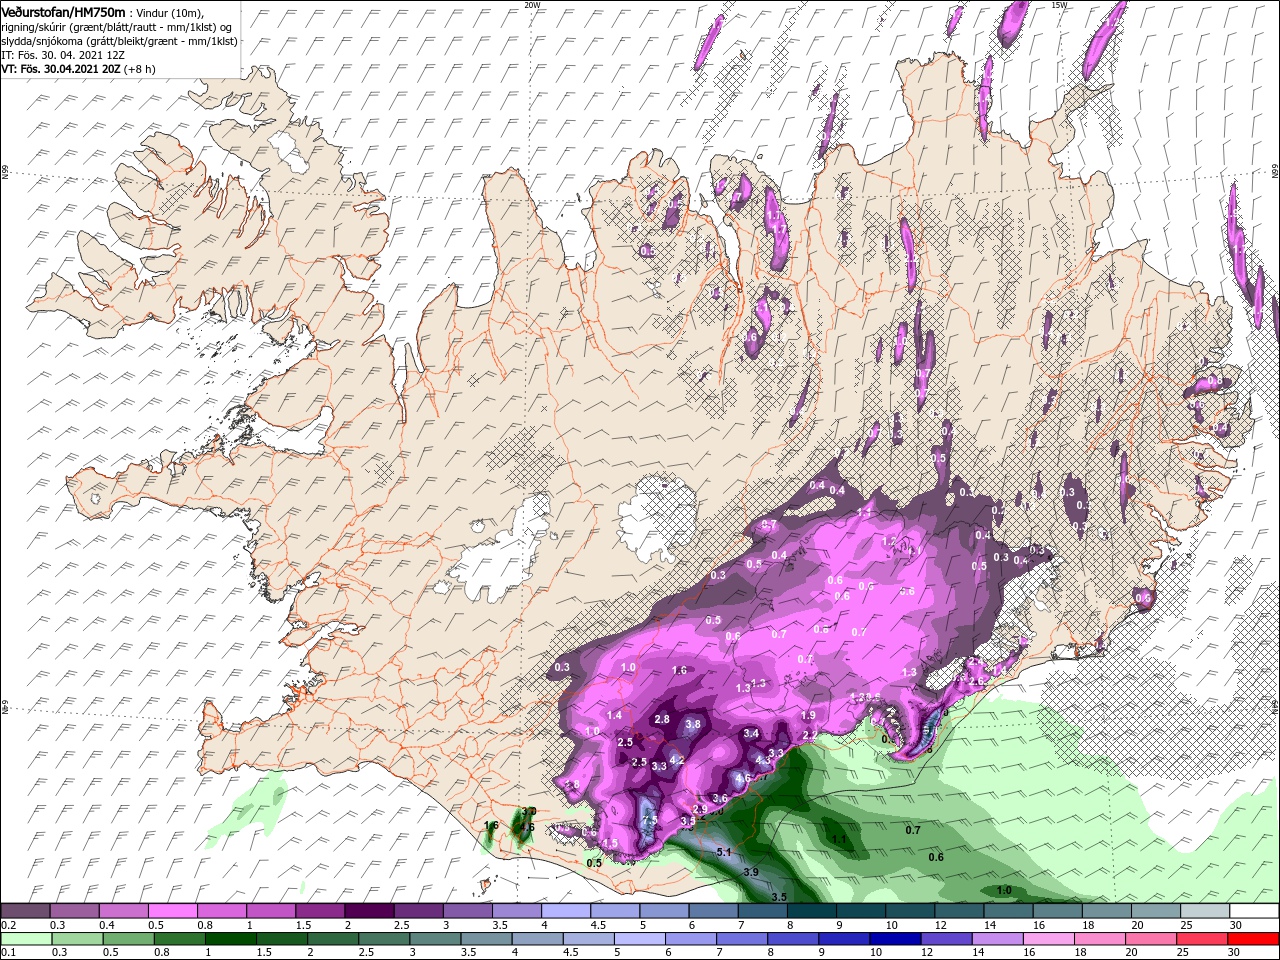Screen dimensions: 1280x960
Task: Click the 0.1 label of the bottom legend row
Action: 10,953
